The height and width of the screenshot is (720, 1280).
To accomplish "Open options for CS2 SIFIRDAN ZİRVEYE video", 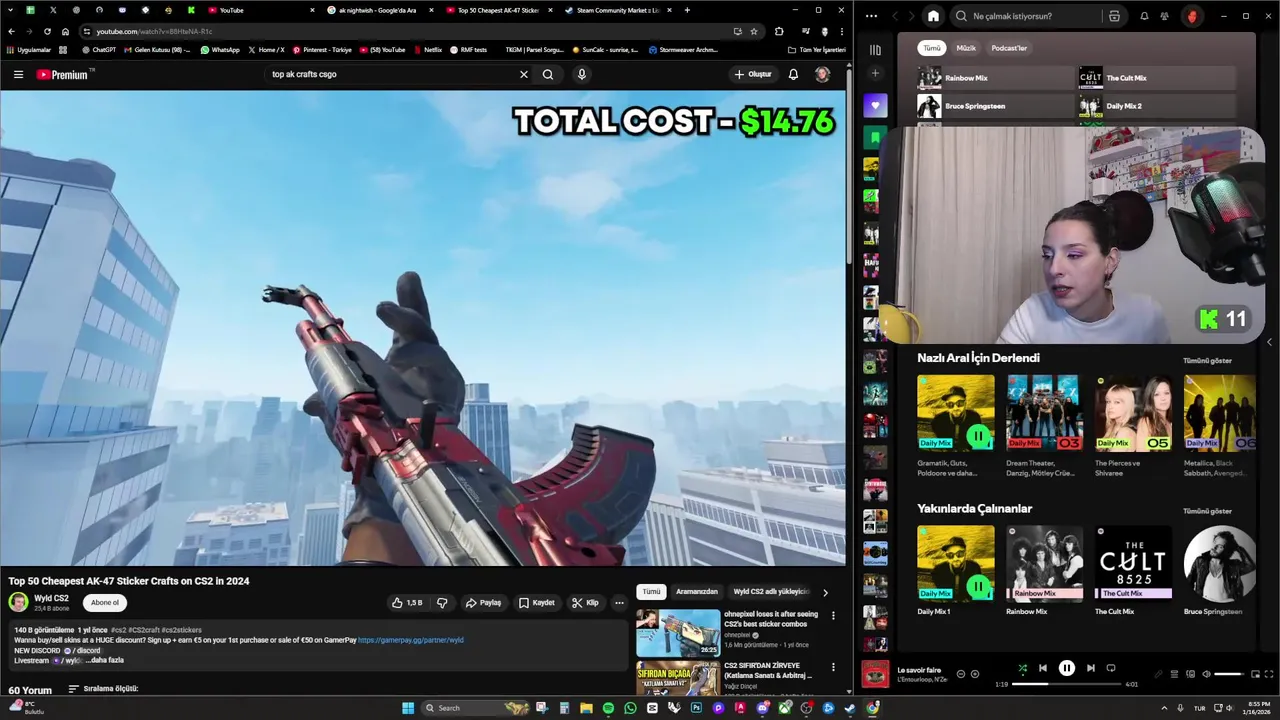I will point(833,667).
